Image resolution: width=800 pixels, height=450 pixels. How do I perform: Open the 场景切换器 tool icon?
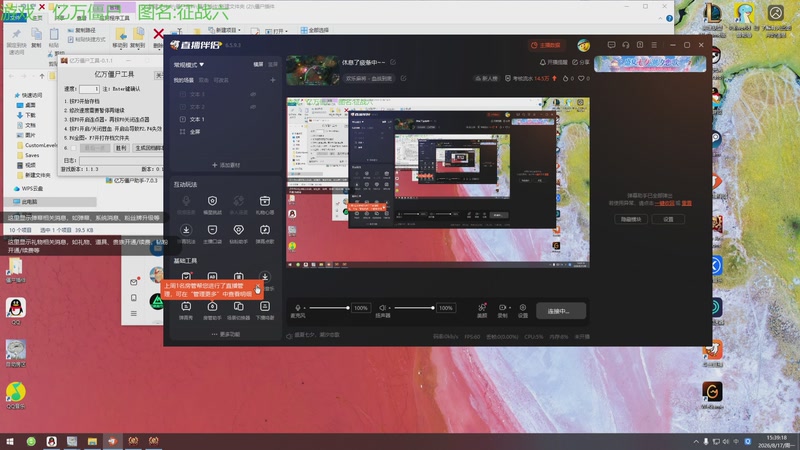click(x=238, y=307)
